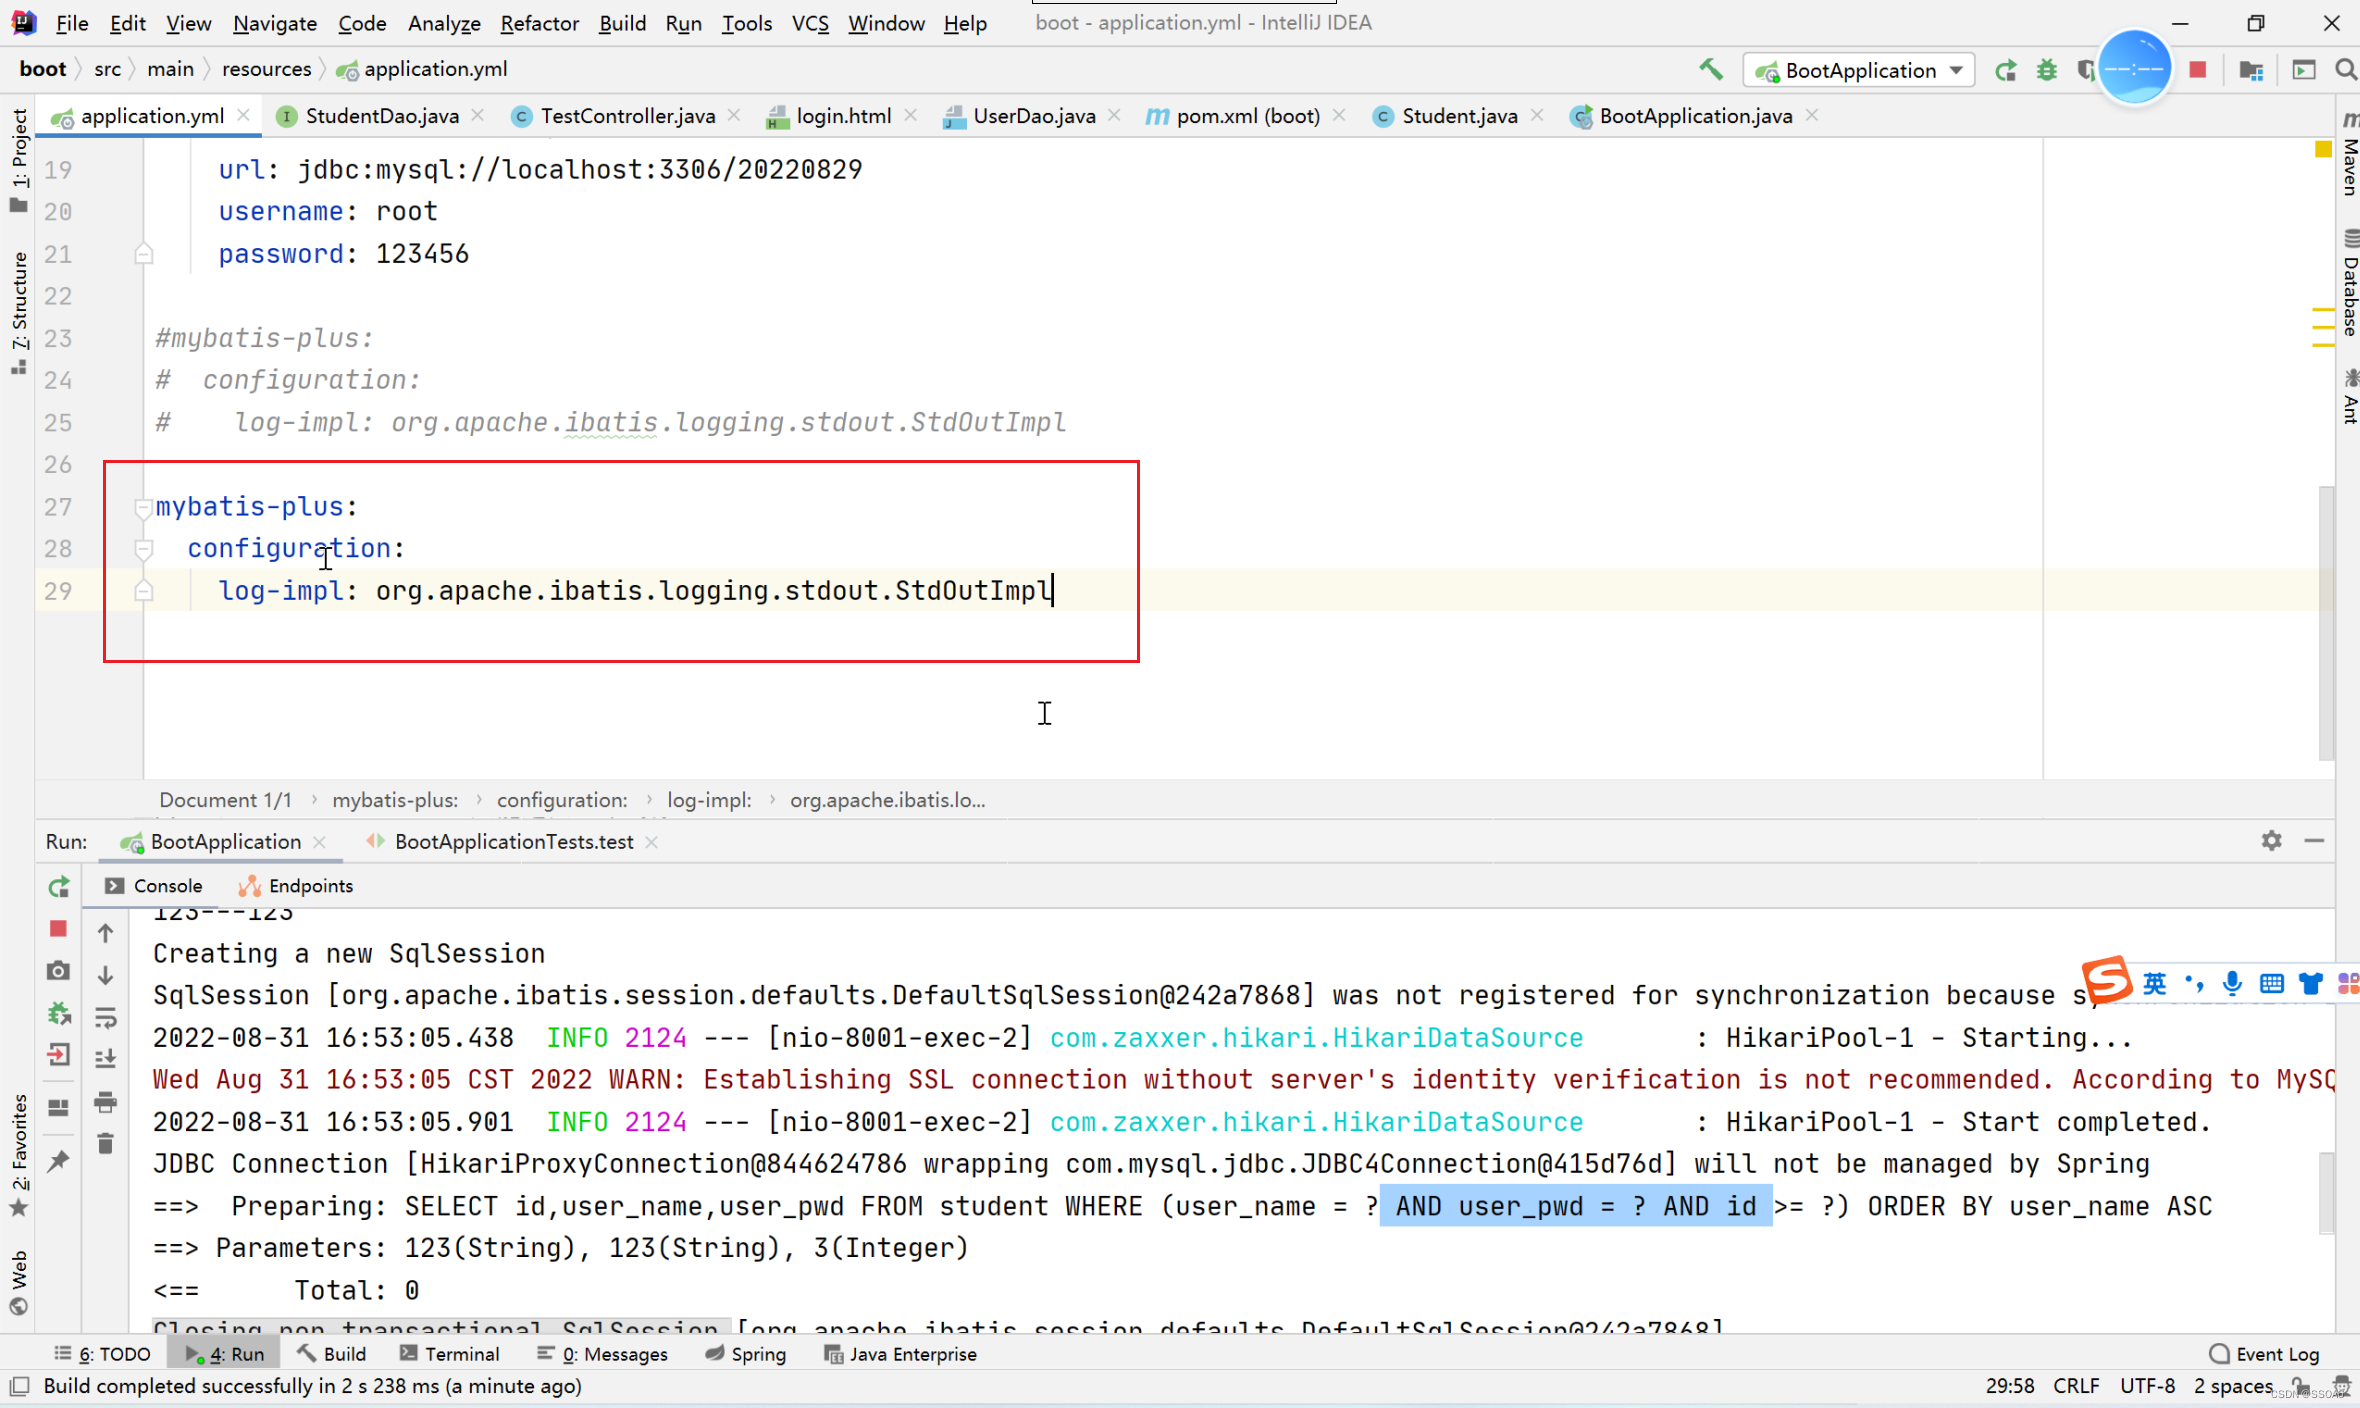Open the BootApplicationTests.test run tab
The image size is (2360, 1408).
click(x=513, y=842)
